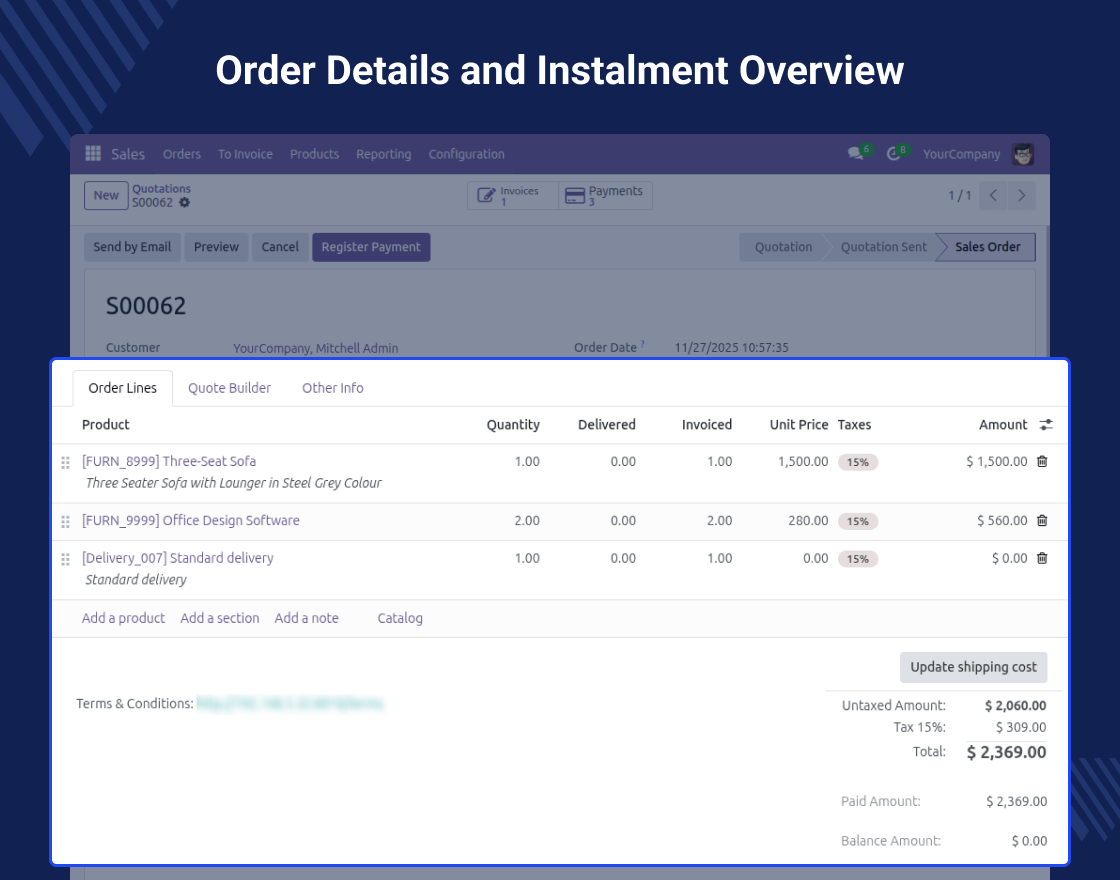This screenshot has width=1120, height=880.
Task: Delete the Office Design Software line
Action: [x=1042, y=521]
